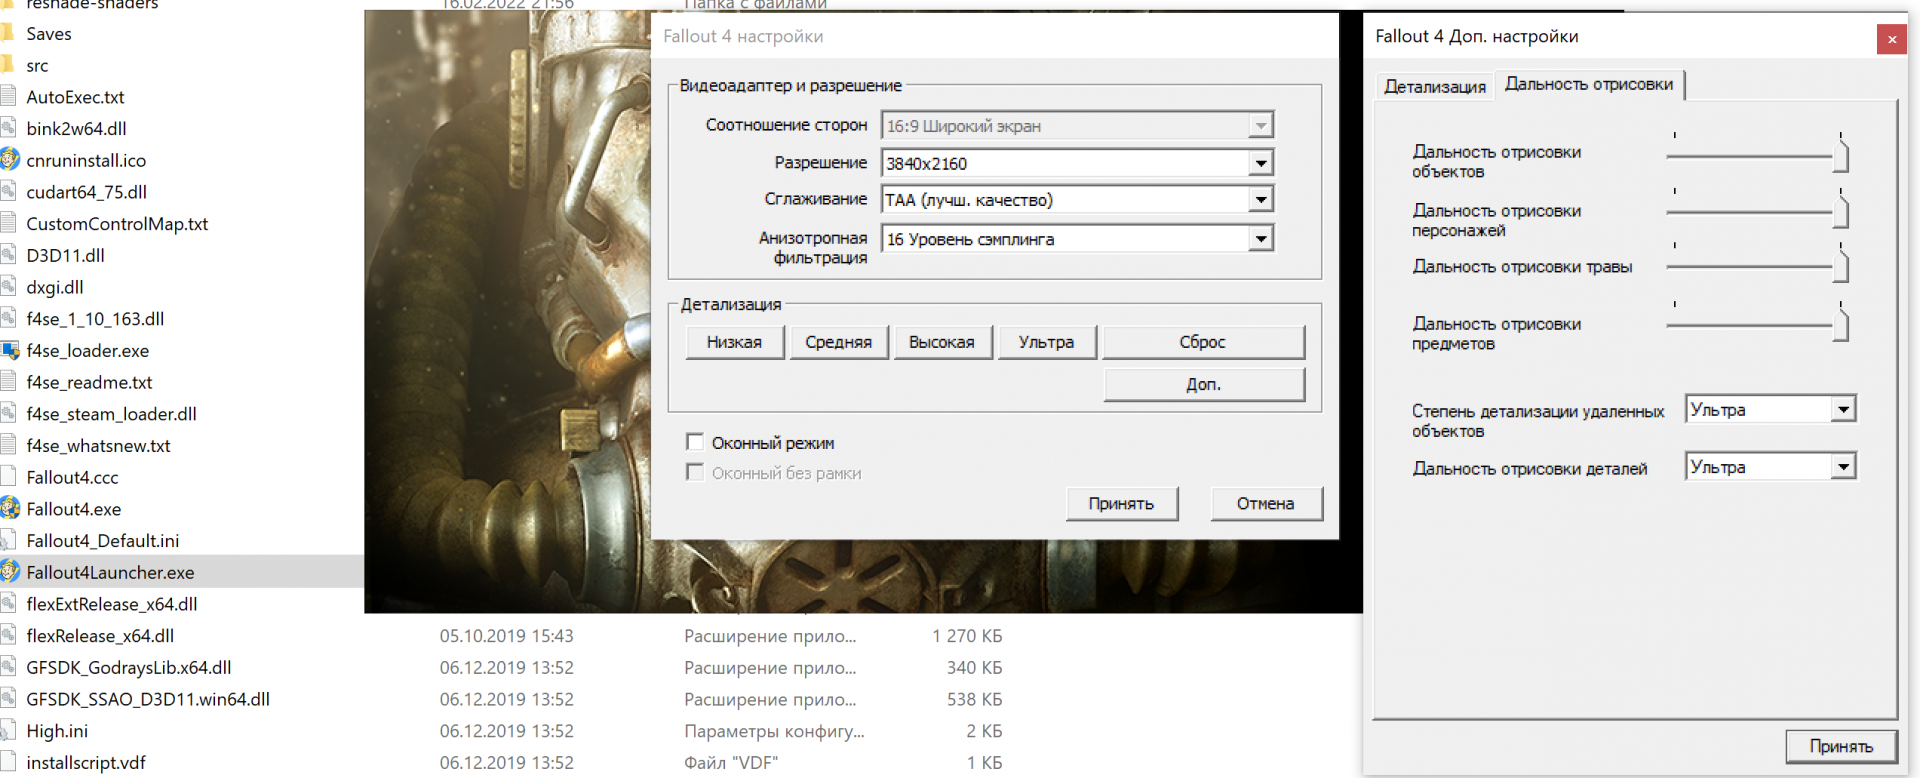Open the Разрешение dropdown 3840x2160

pos(1260,163)
